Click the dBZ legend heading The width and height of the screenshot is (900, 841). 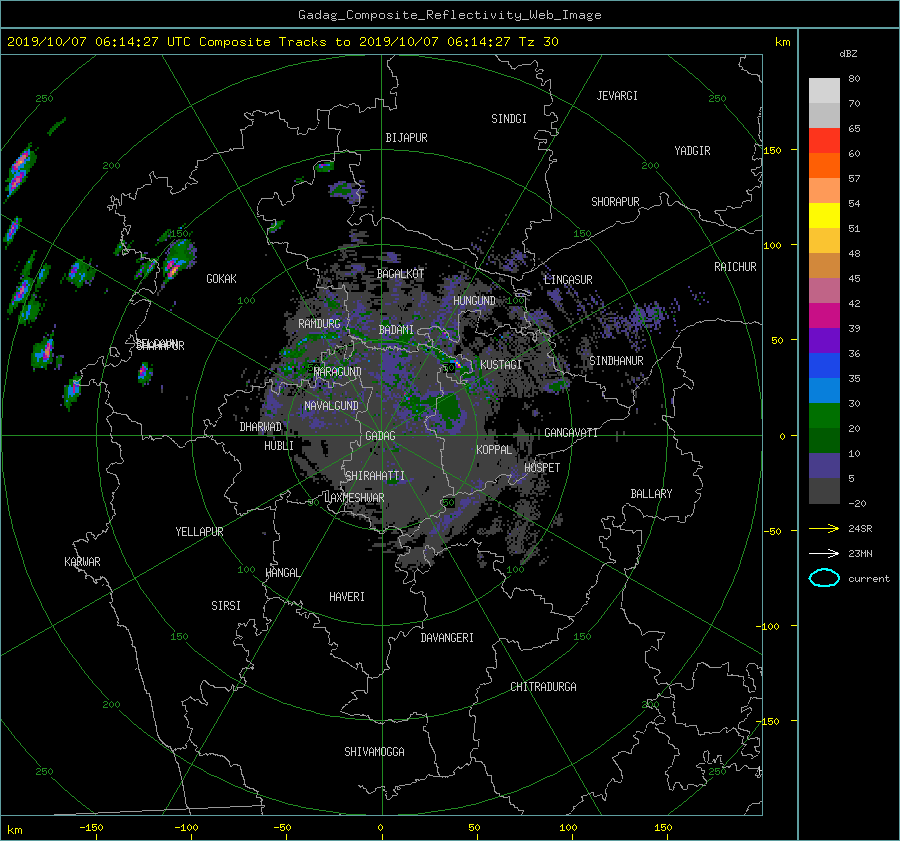(848, 54)
